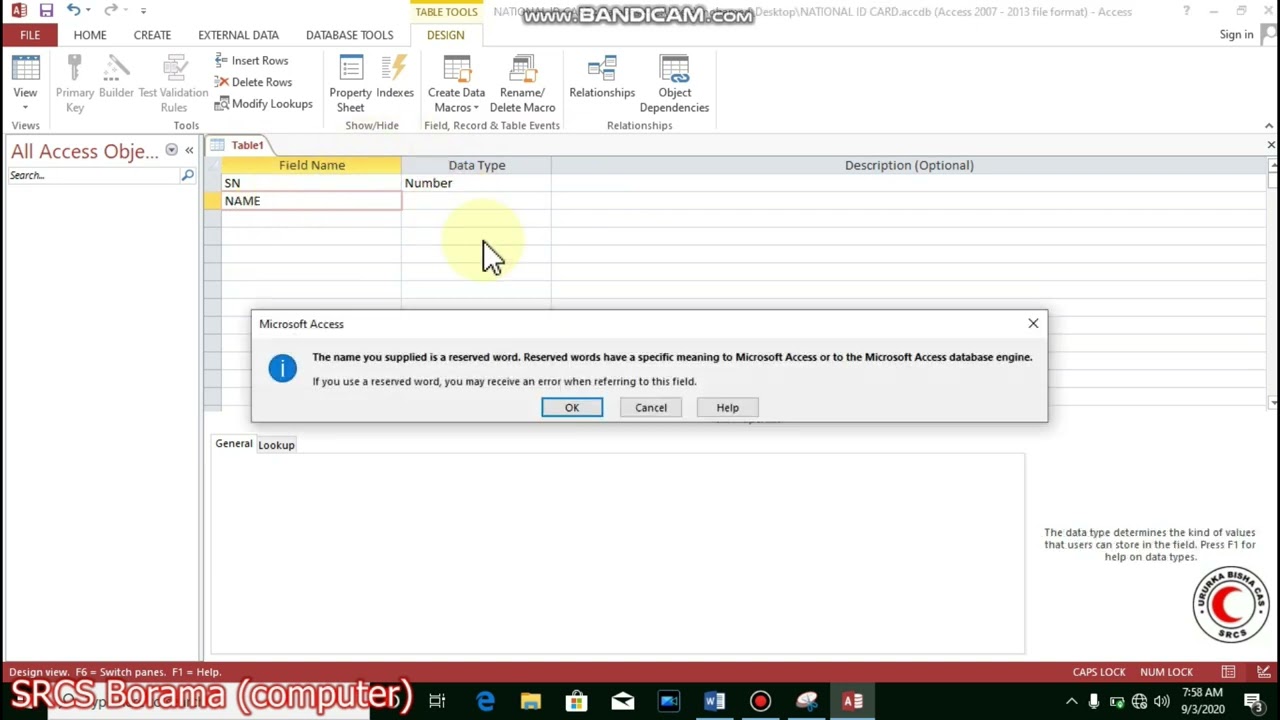Click the clock showing 7:58 AM
This screenshot has width=1280, height=720.
point(1202,692)
